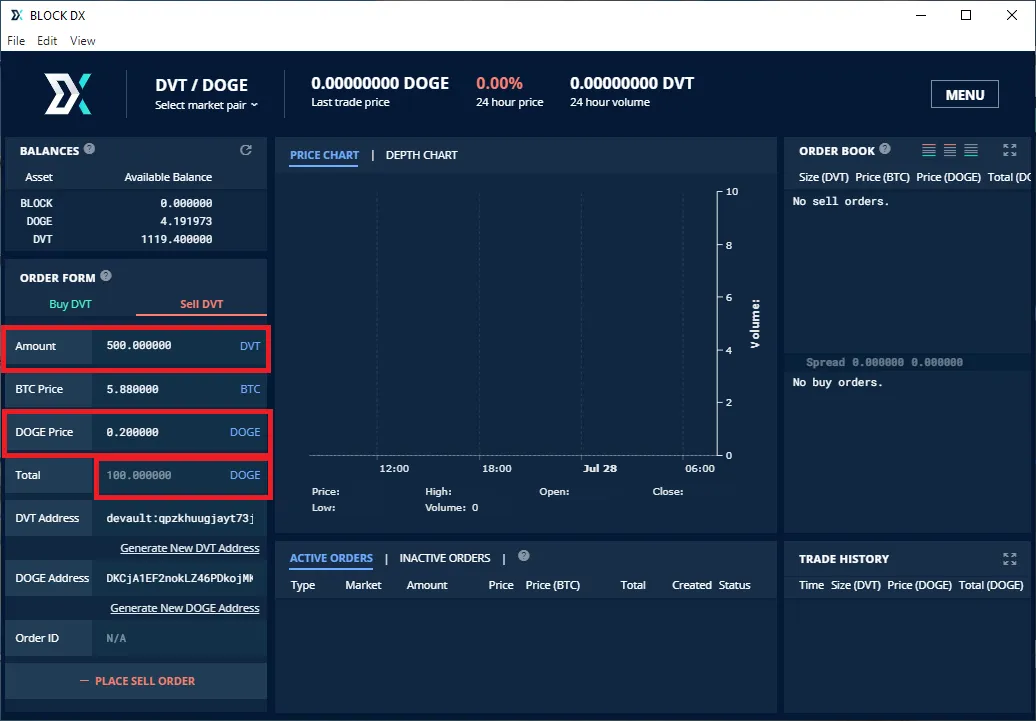The width and height of the screenshot is (1036, 721).
Task: Click Price (DOGE) order book column header
Action: coord(948,177)
